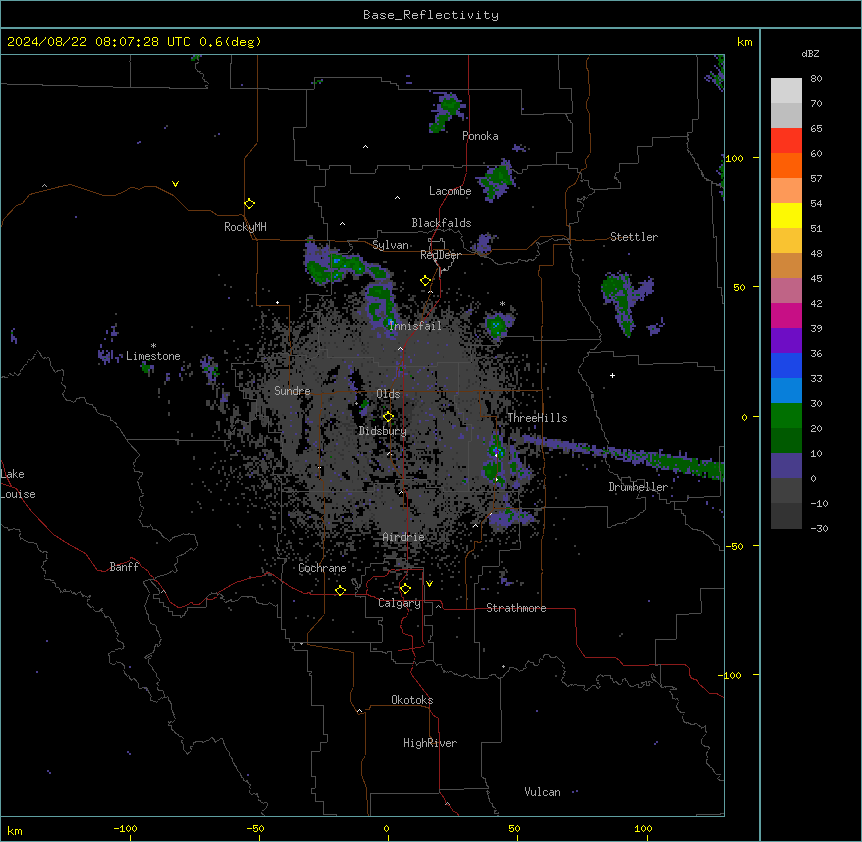Click the 45 value on the dBZ legend
This screenshot has height=842, width=862.
[x=816, y=279]
